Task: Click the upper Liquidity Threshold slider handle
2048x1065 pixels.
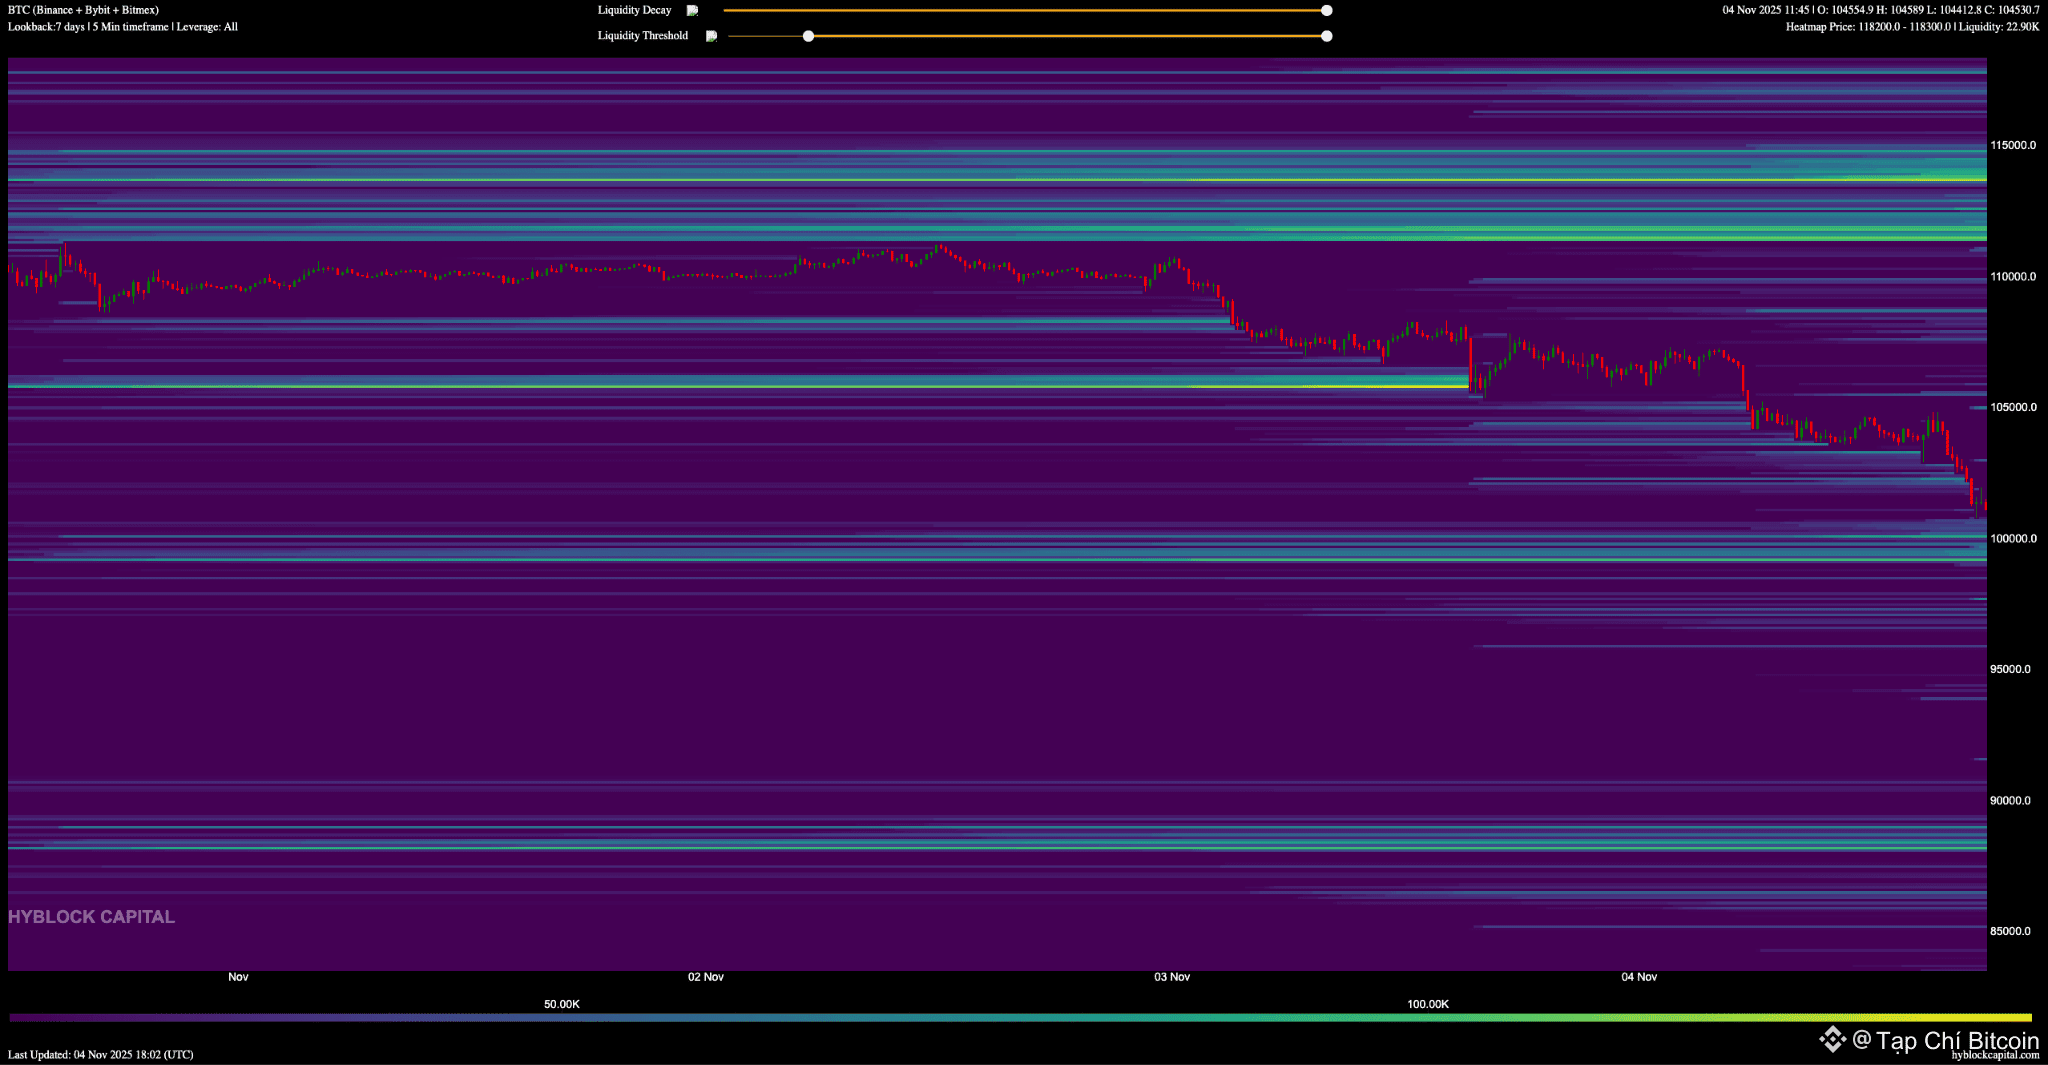Action: [1326, 36]
